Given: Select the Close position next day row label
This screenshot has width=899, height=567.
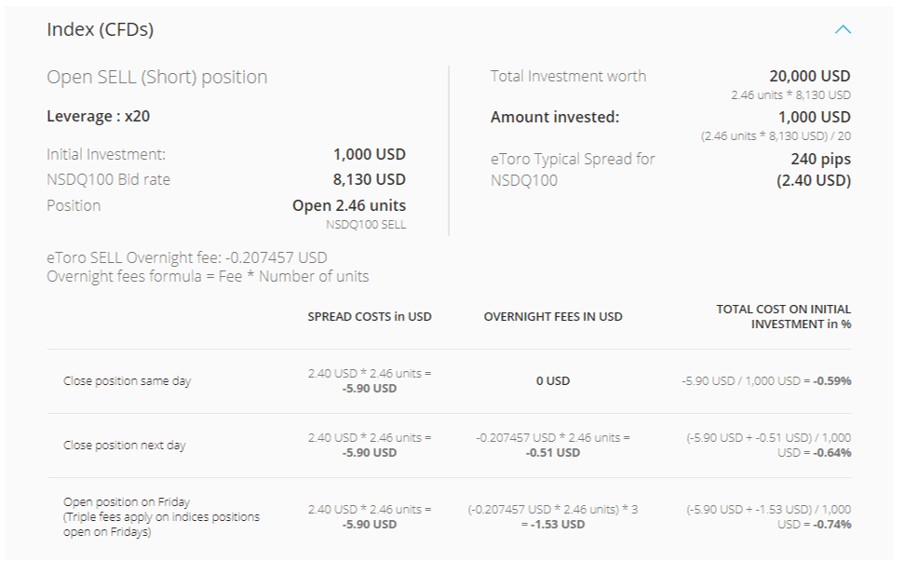Looking at the screenshot, I should click(124, 445).
